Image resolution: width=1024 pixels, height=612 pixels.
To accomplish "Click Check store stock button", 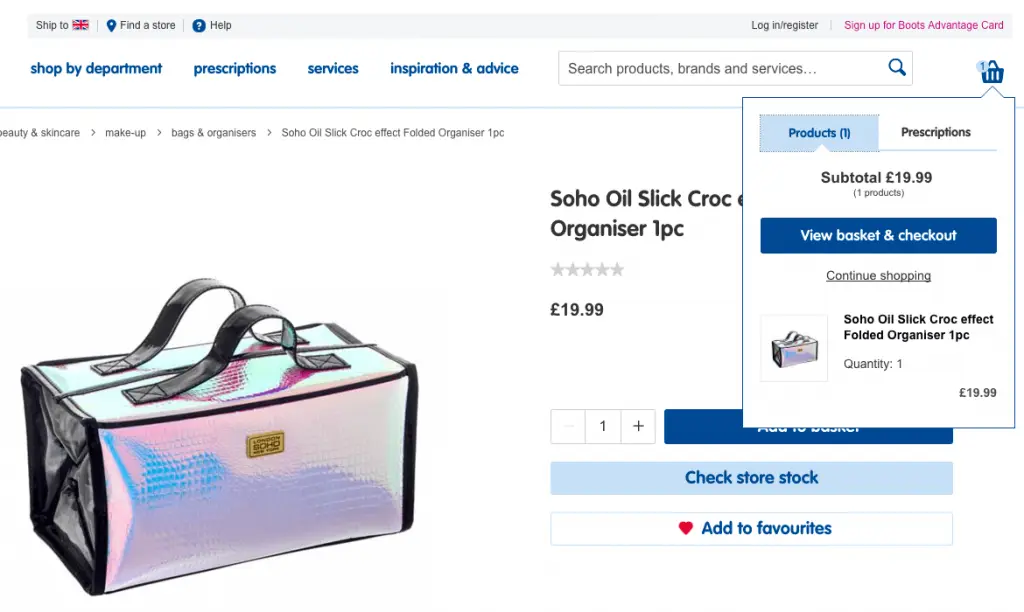I will tap(751, 478).
